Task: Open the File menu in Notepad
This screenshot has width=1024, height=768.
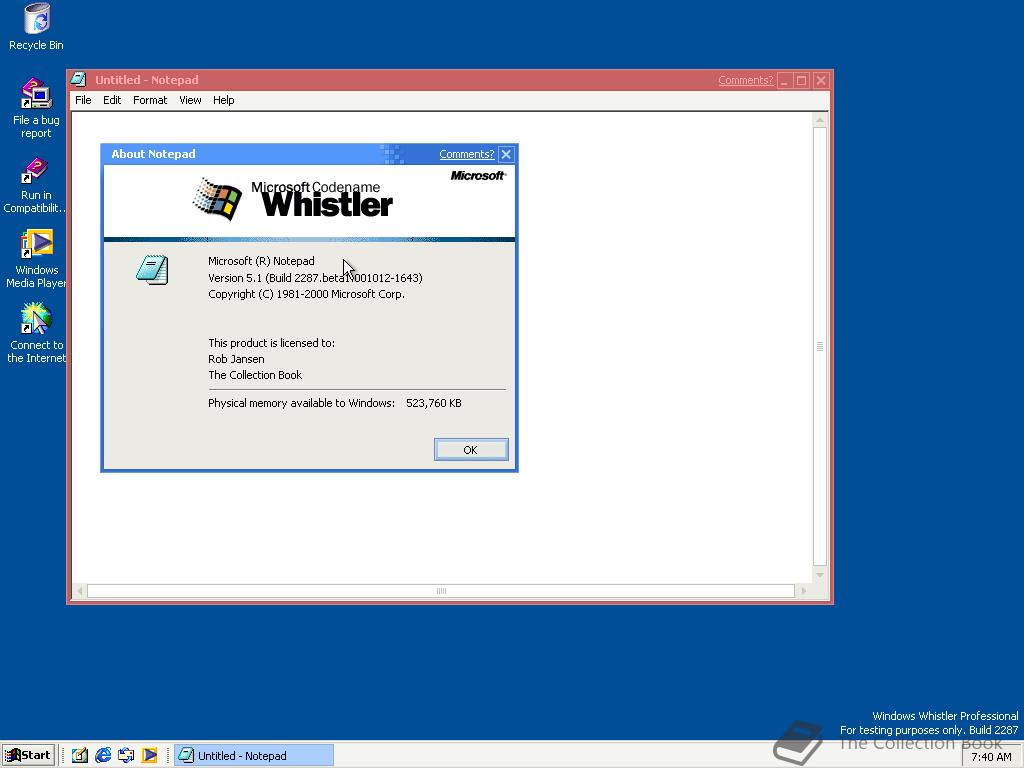Action: pyautogui.click(x=83, y=100)
